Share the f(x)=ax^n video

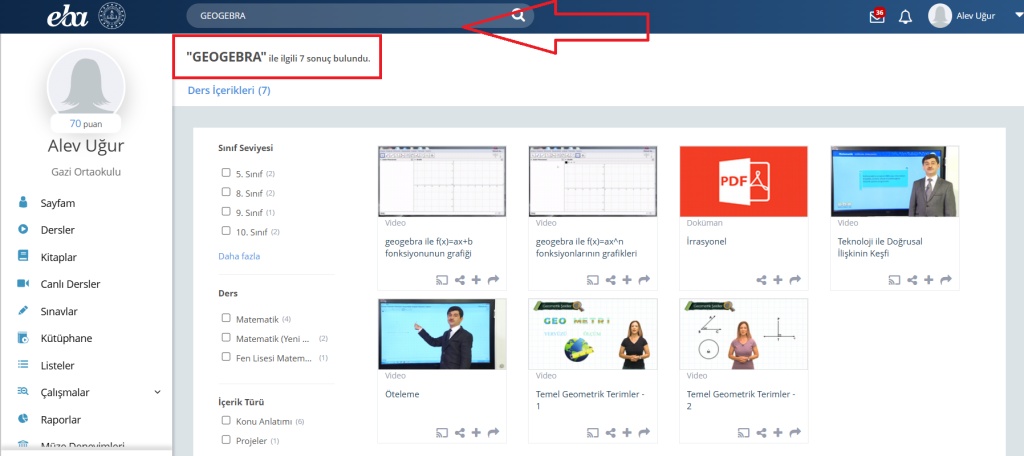611,280
